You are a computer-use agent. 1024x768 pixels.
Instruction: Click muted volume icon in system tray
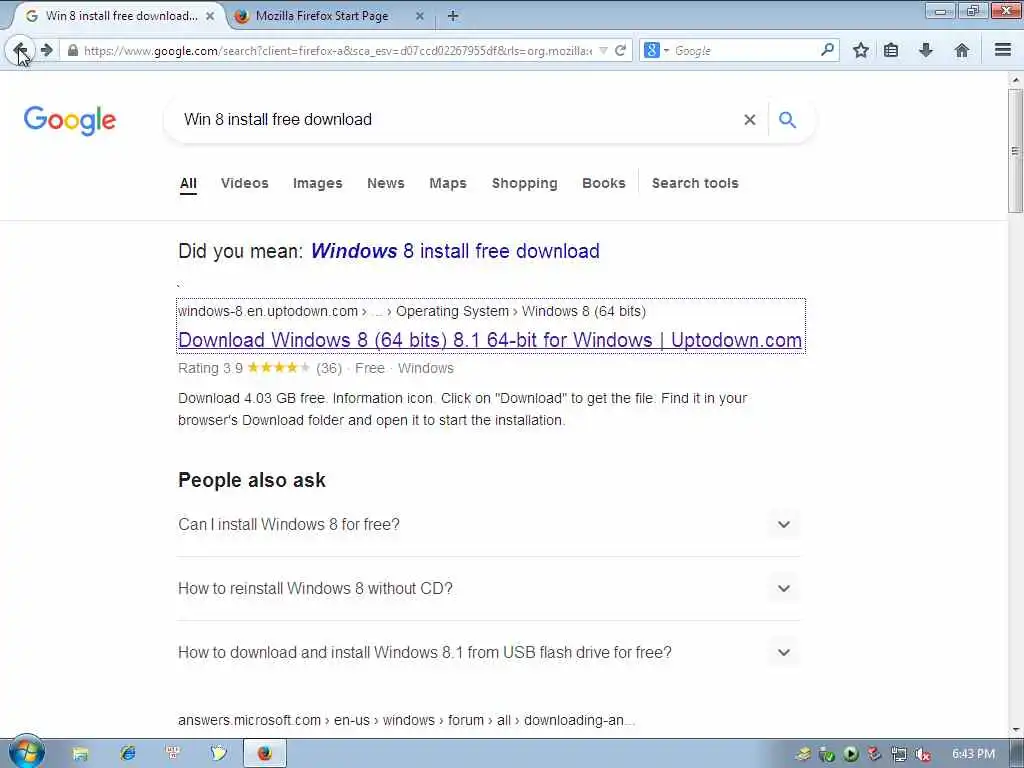pyautogui.click(x=922, y=754)
